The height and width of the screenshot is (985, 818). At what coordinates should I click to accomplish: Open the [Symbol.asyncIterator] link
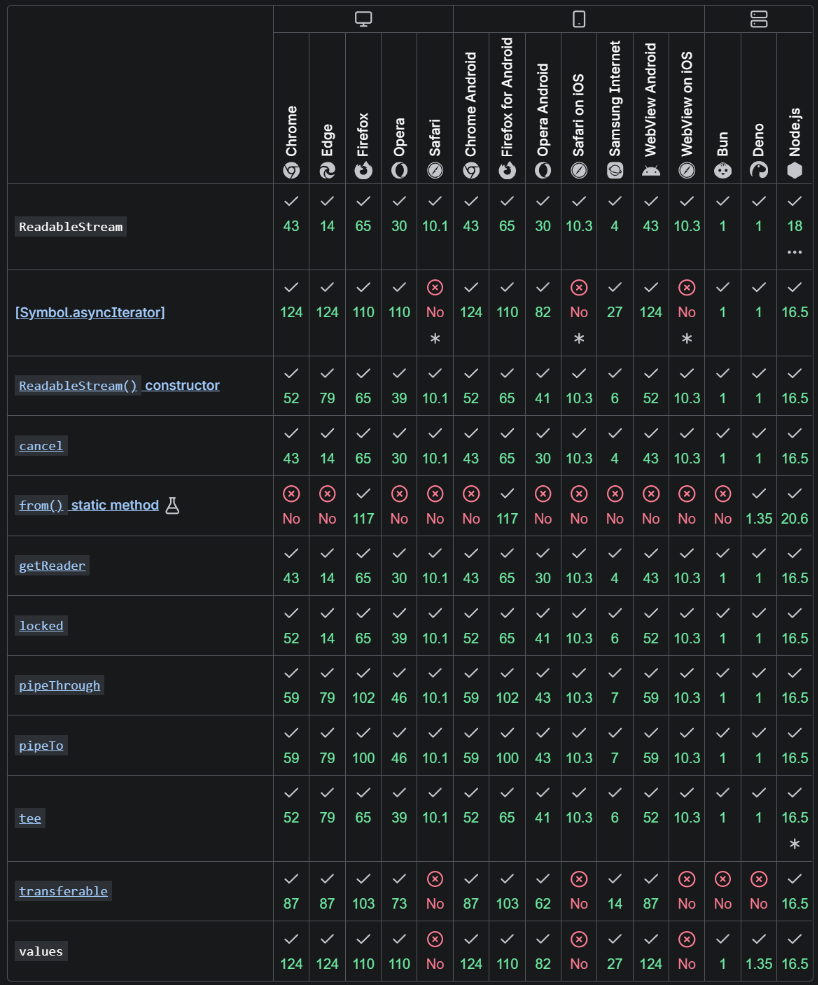pyautogui.click(x=90, y=312)
